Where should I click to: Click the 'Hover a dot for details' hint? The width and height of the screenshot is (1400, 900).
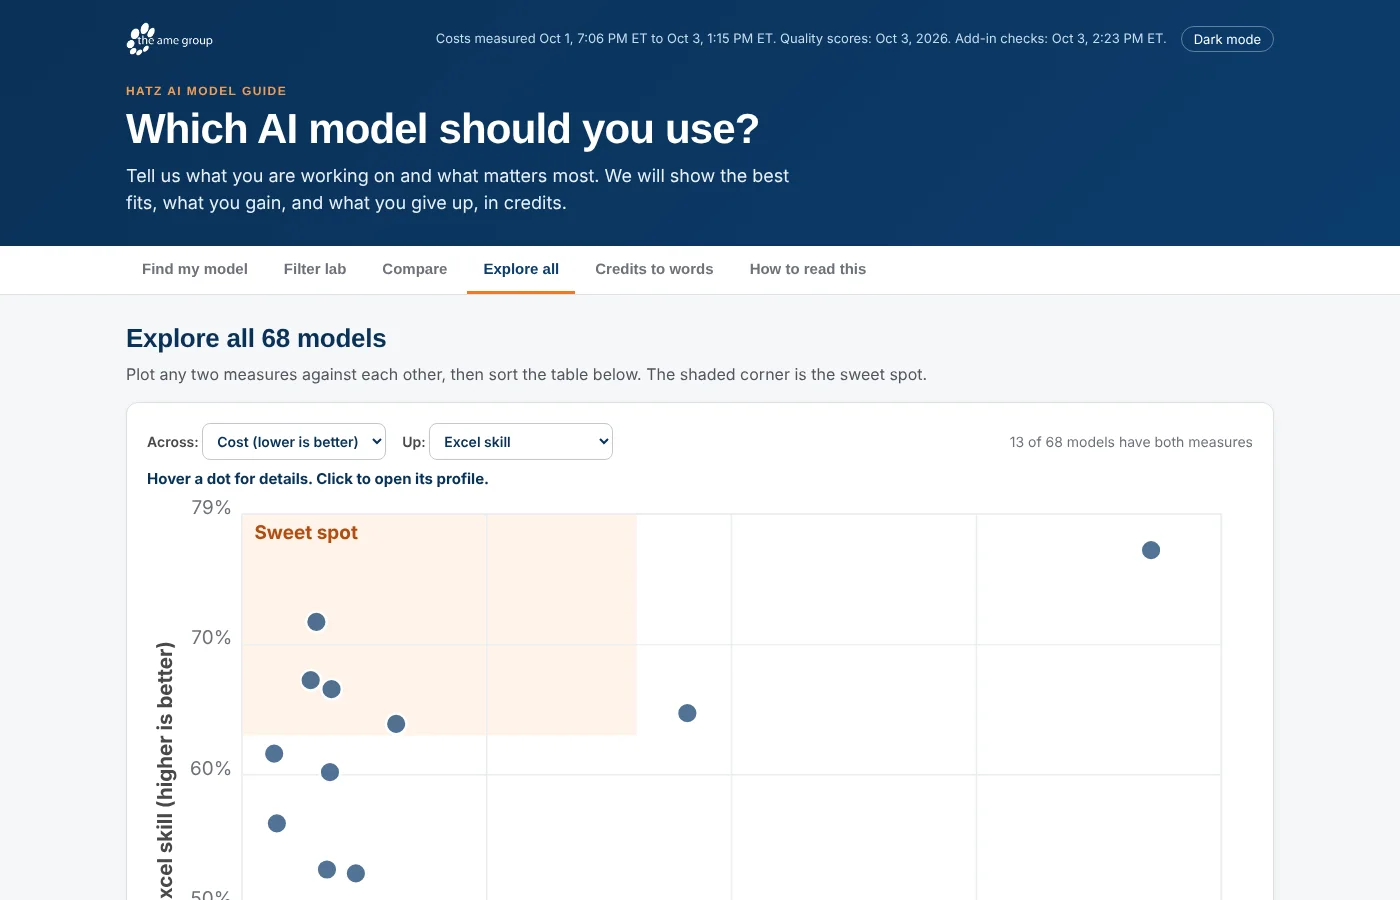(318, 479)
